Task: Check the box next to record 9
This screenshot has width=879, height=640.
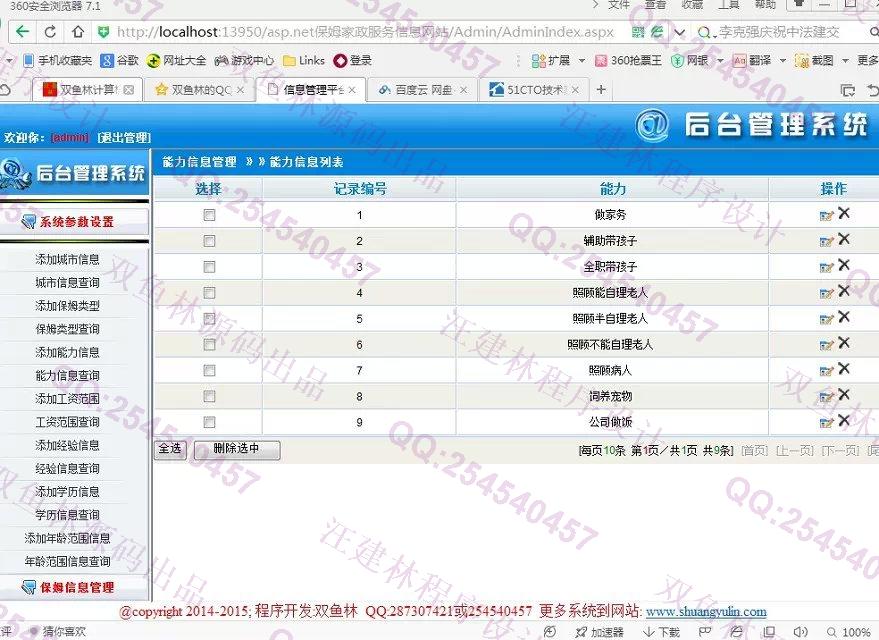Action: point(209,423)
